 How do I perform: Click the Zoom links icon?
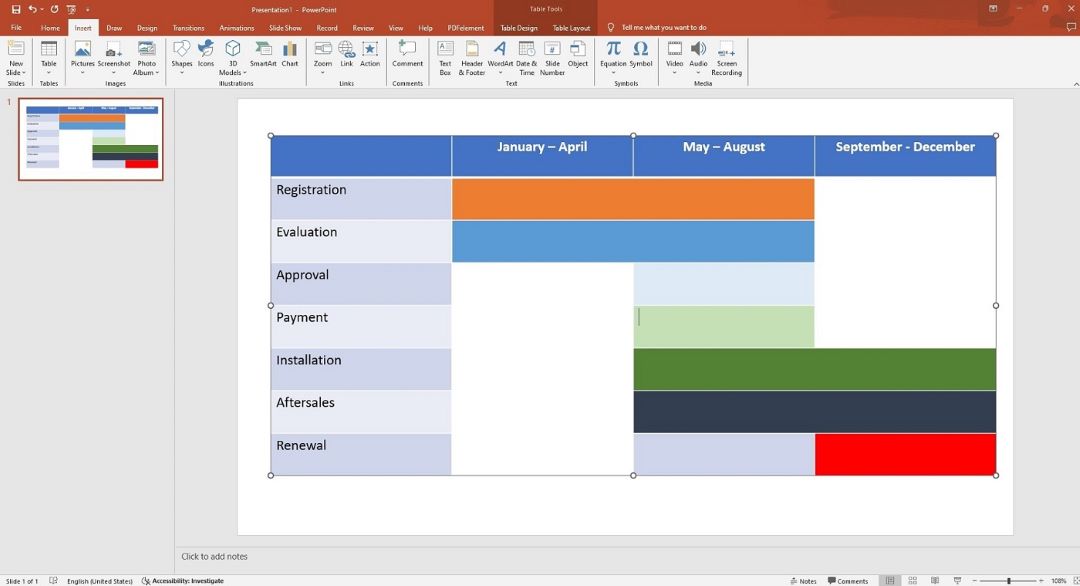(322, 49)
